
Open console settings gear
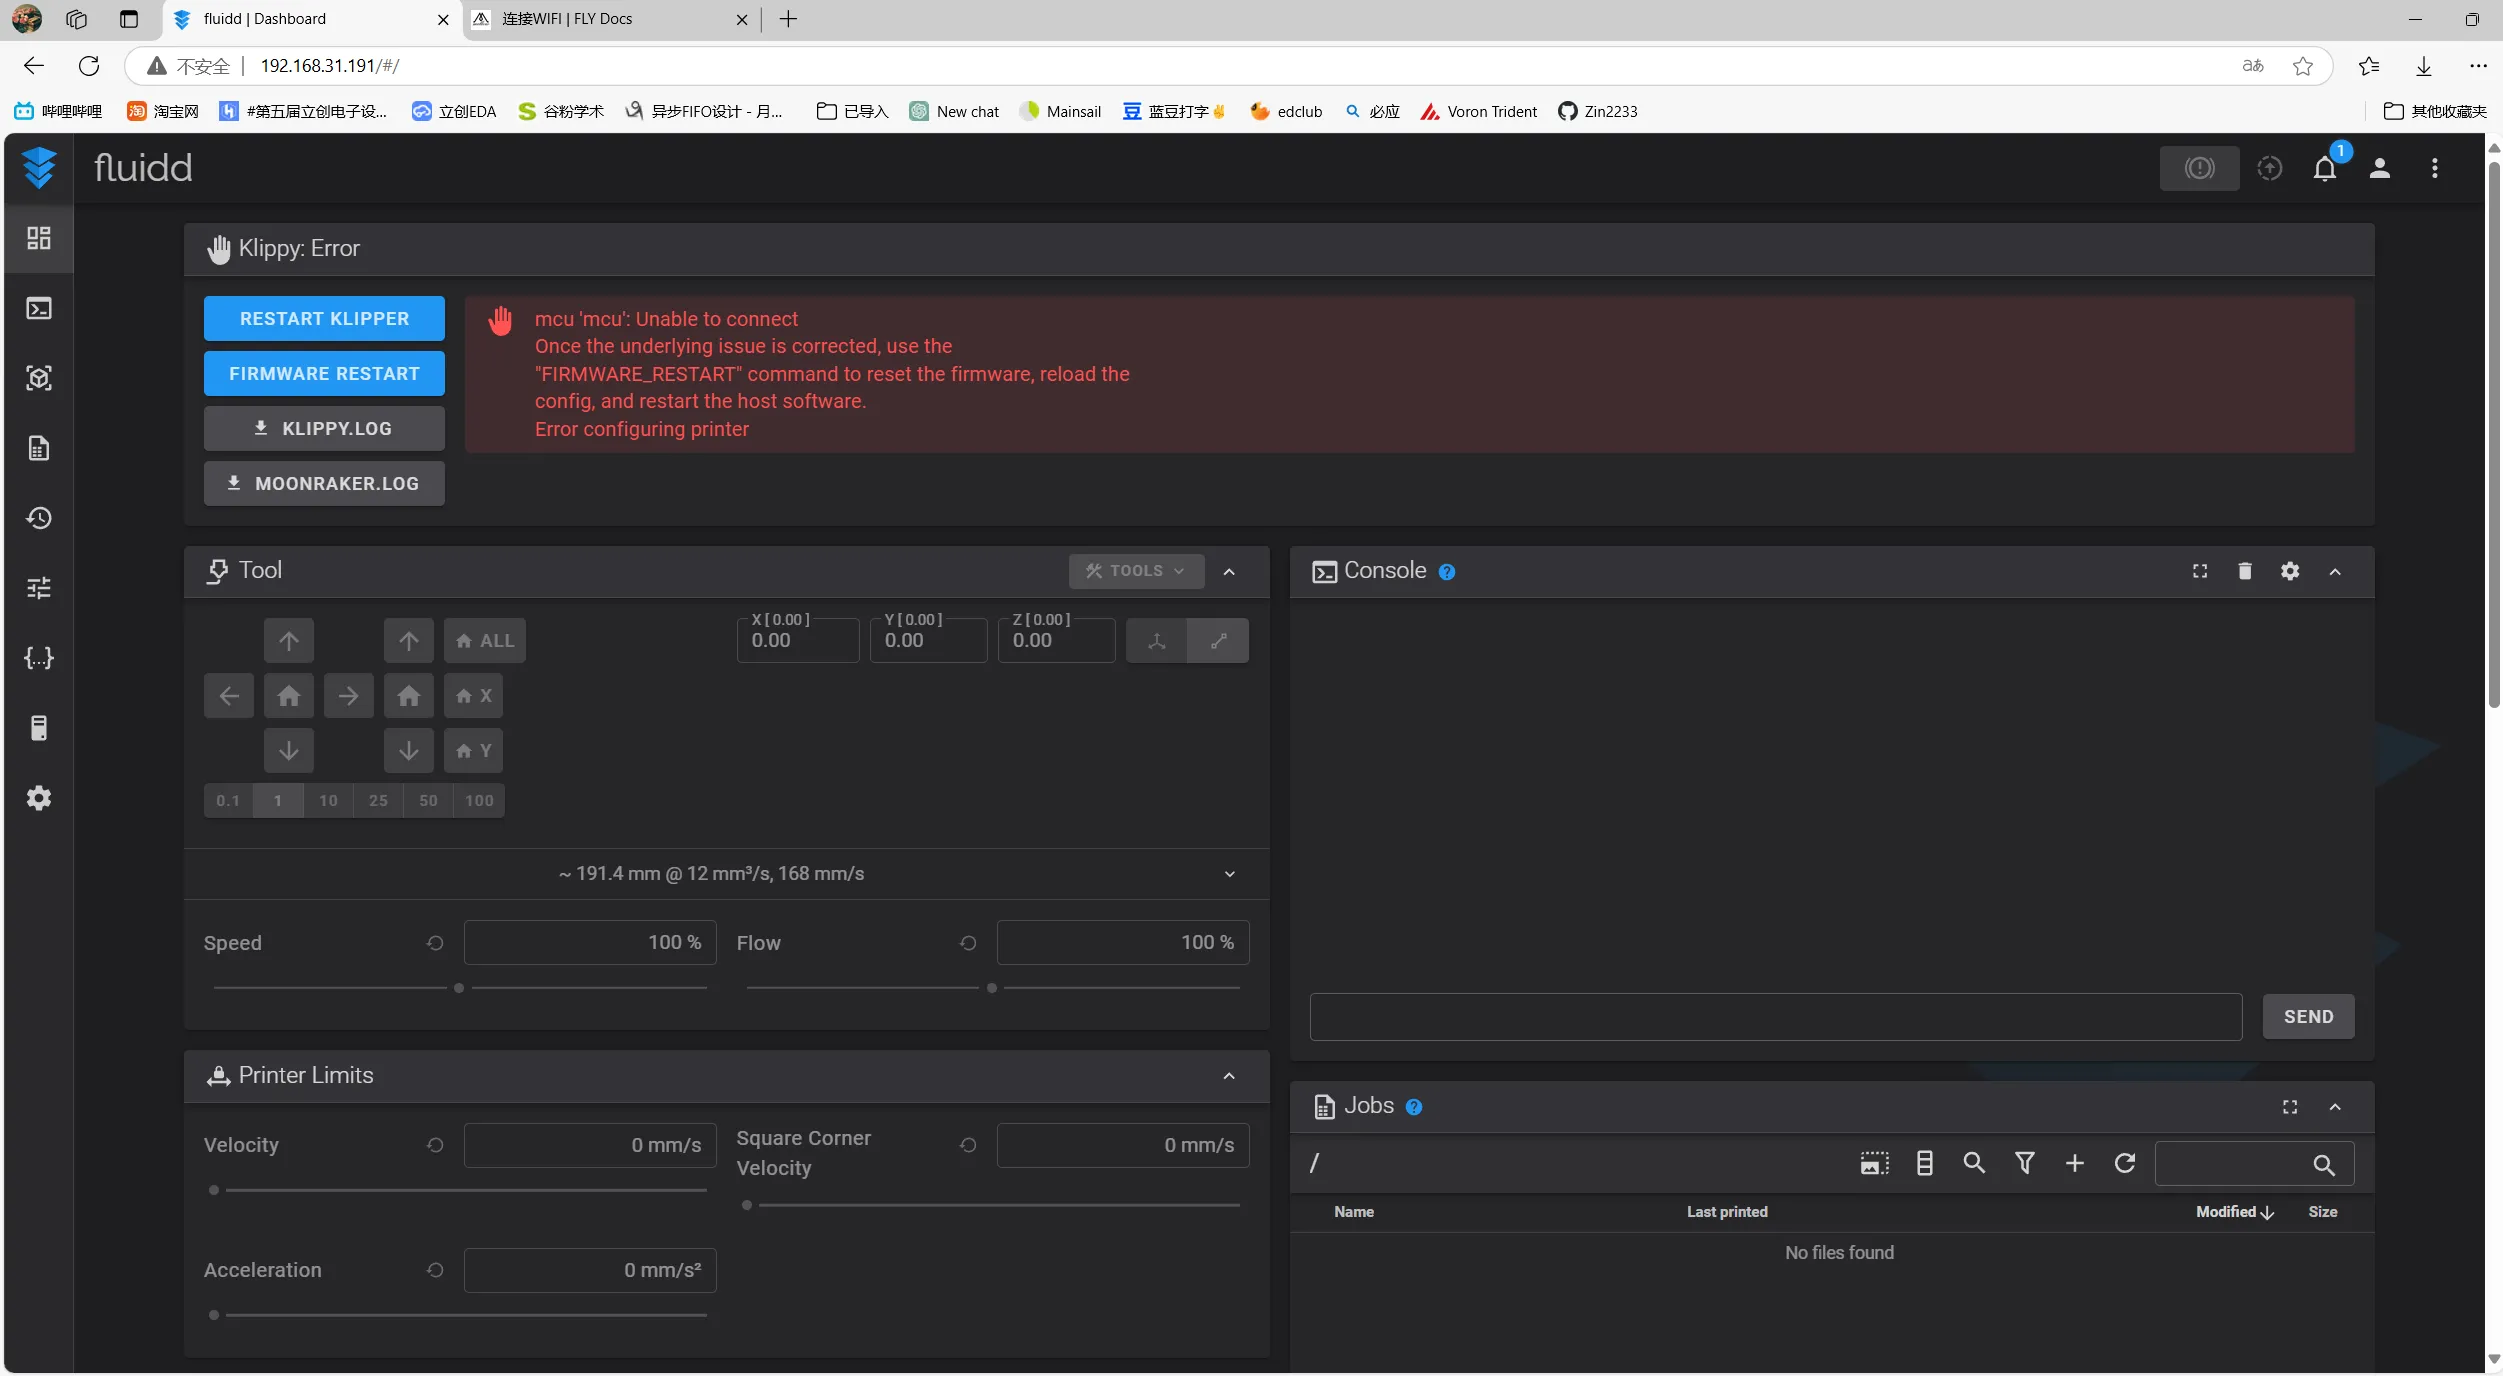pyautogui.click(x=2289, y=571)
